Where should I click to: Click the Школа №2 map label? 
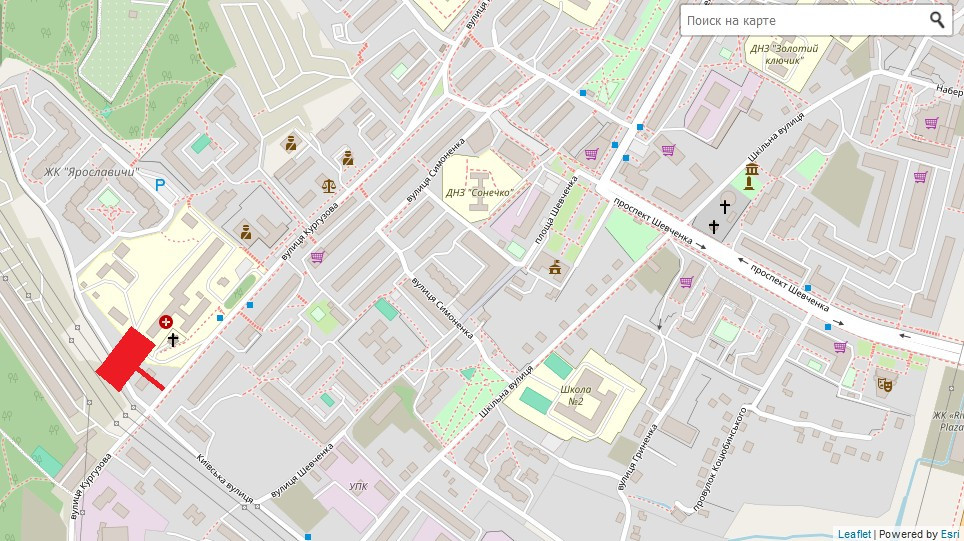575,395
